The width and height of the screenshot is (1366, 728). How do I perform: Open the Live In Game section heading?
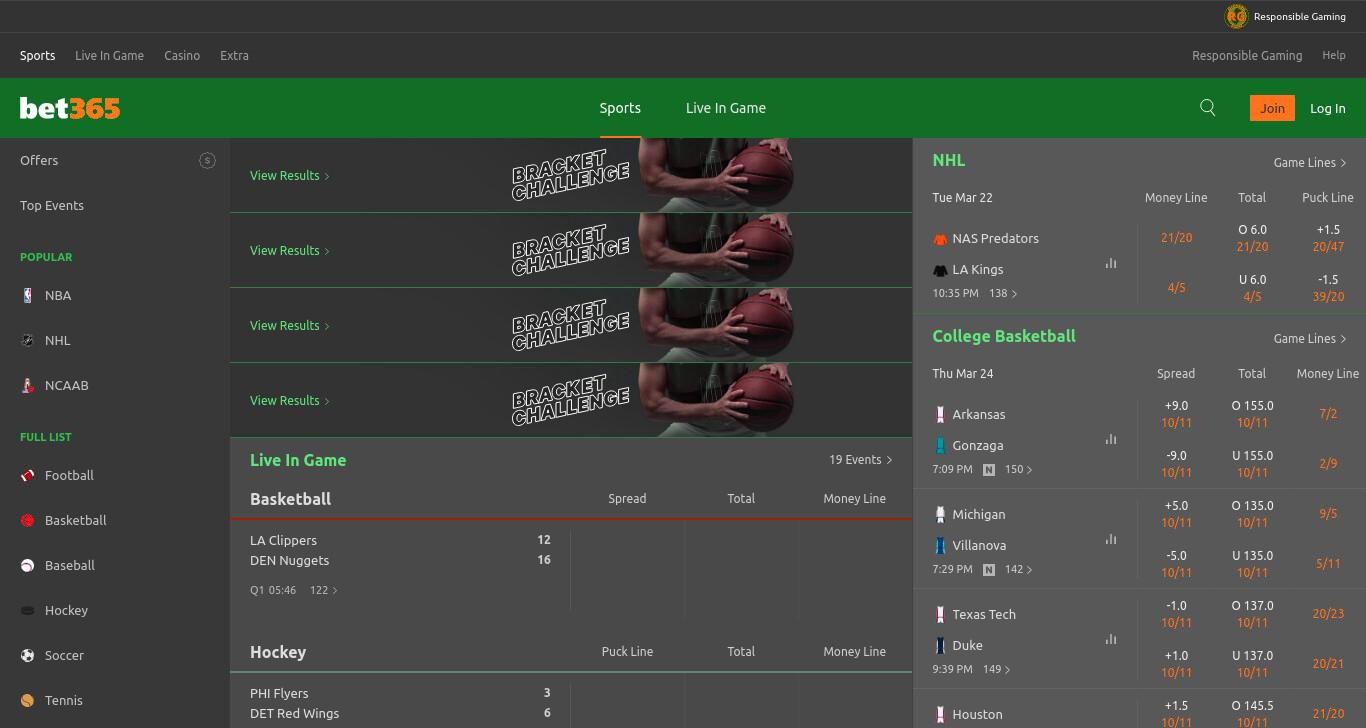(298, 460)
